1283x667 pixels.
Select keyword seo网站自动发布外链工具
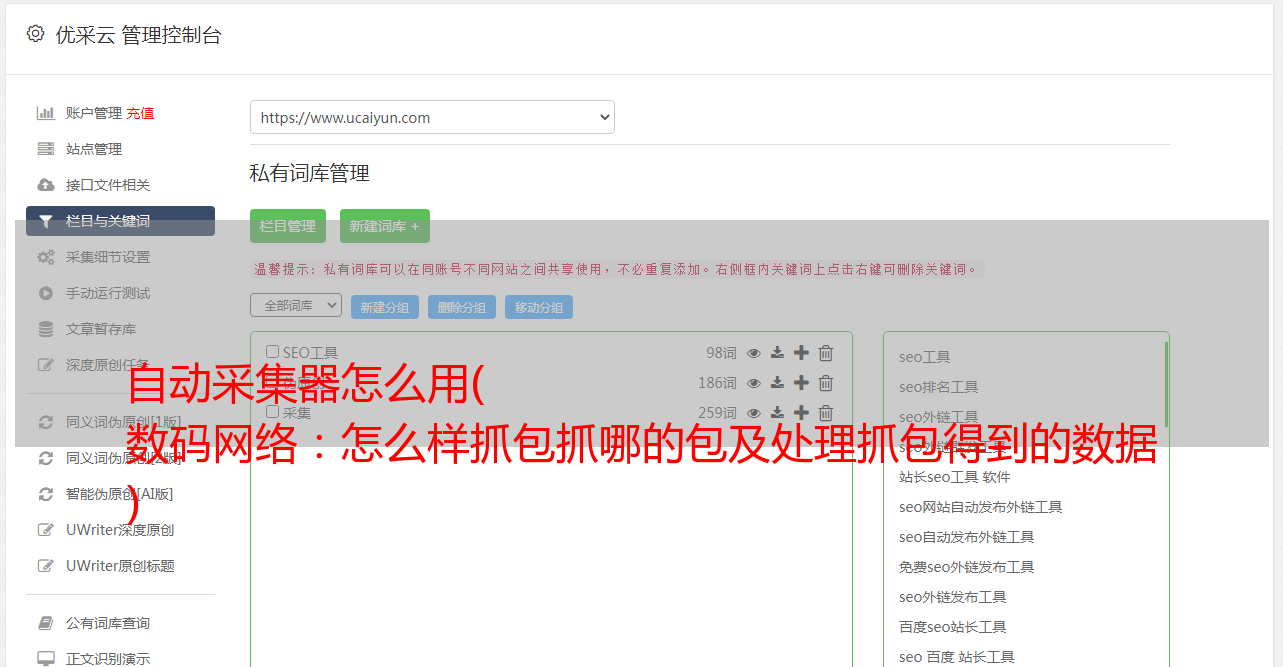click(981, 507)
